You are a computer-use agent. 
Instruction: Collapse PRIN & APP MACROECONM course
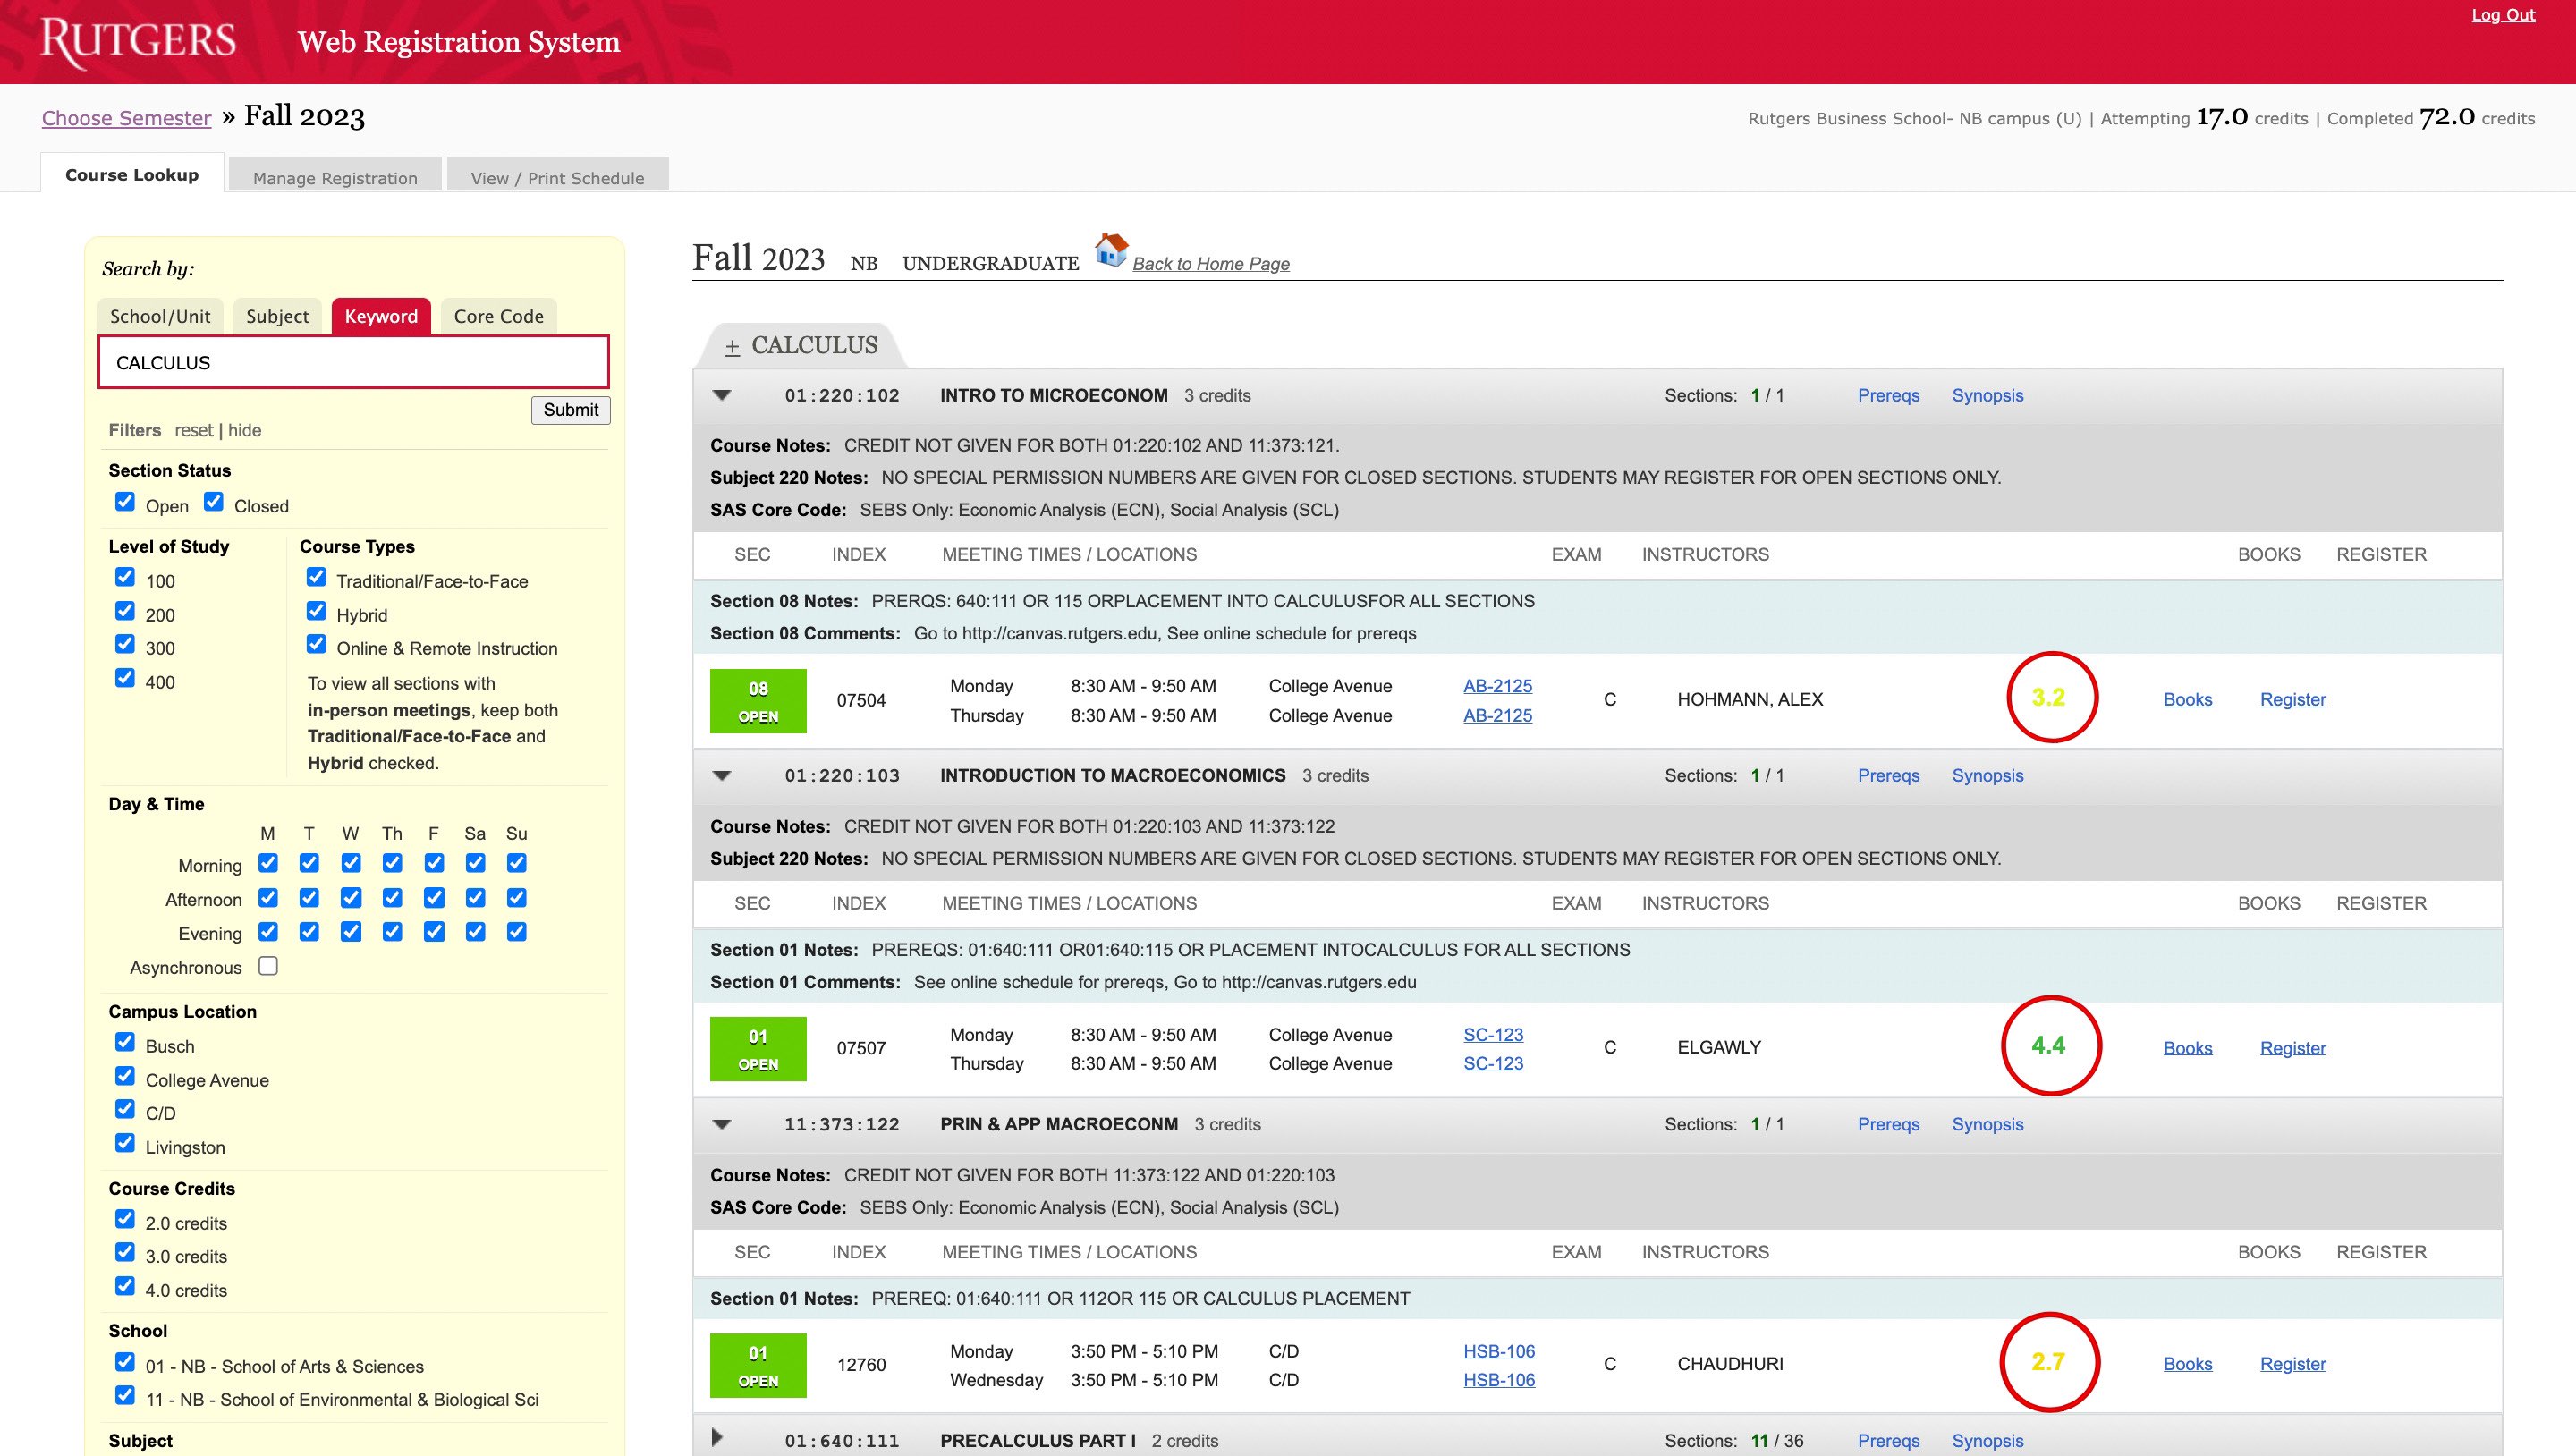click(x=722, y=1124)
